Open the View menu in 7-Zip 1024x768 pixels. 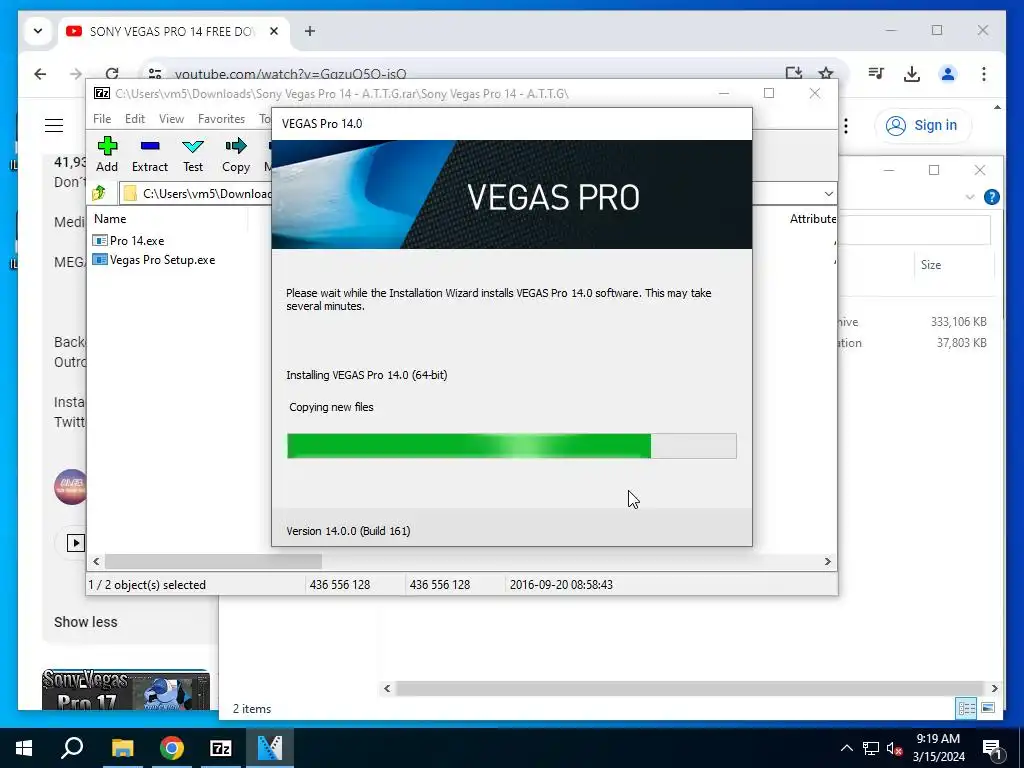(x=171, y=119)
